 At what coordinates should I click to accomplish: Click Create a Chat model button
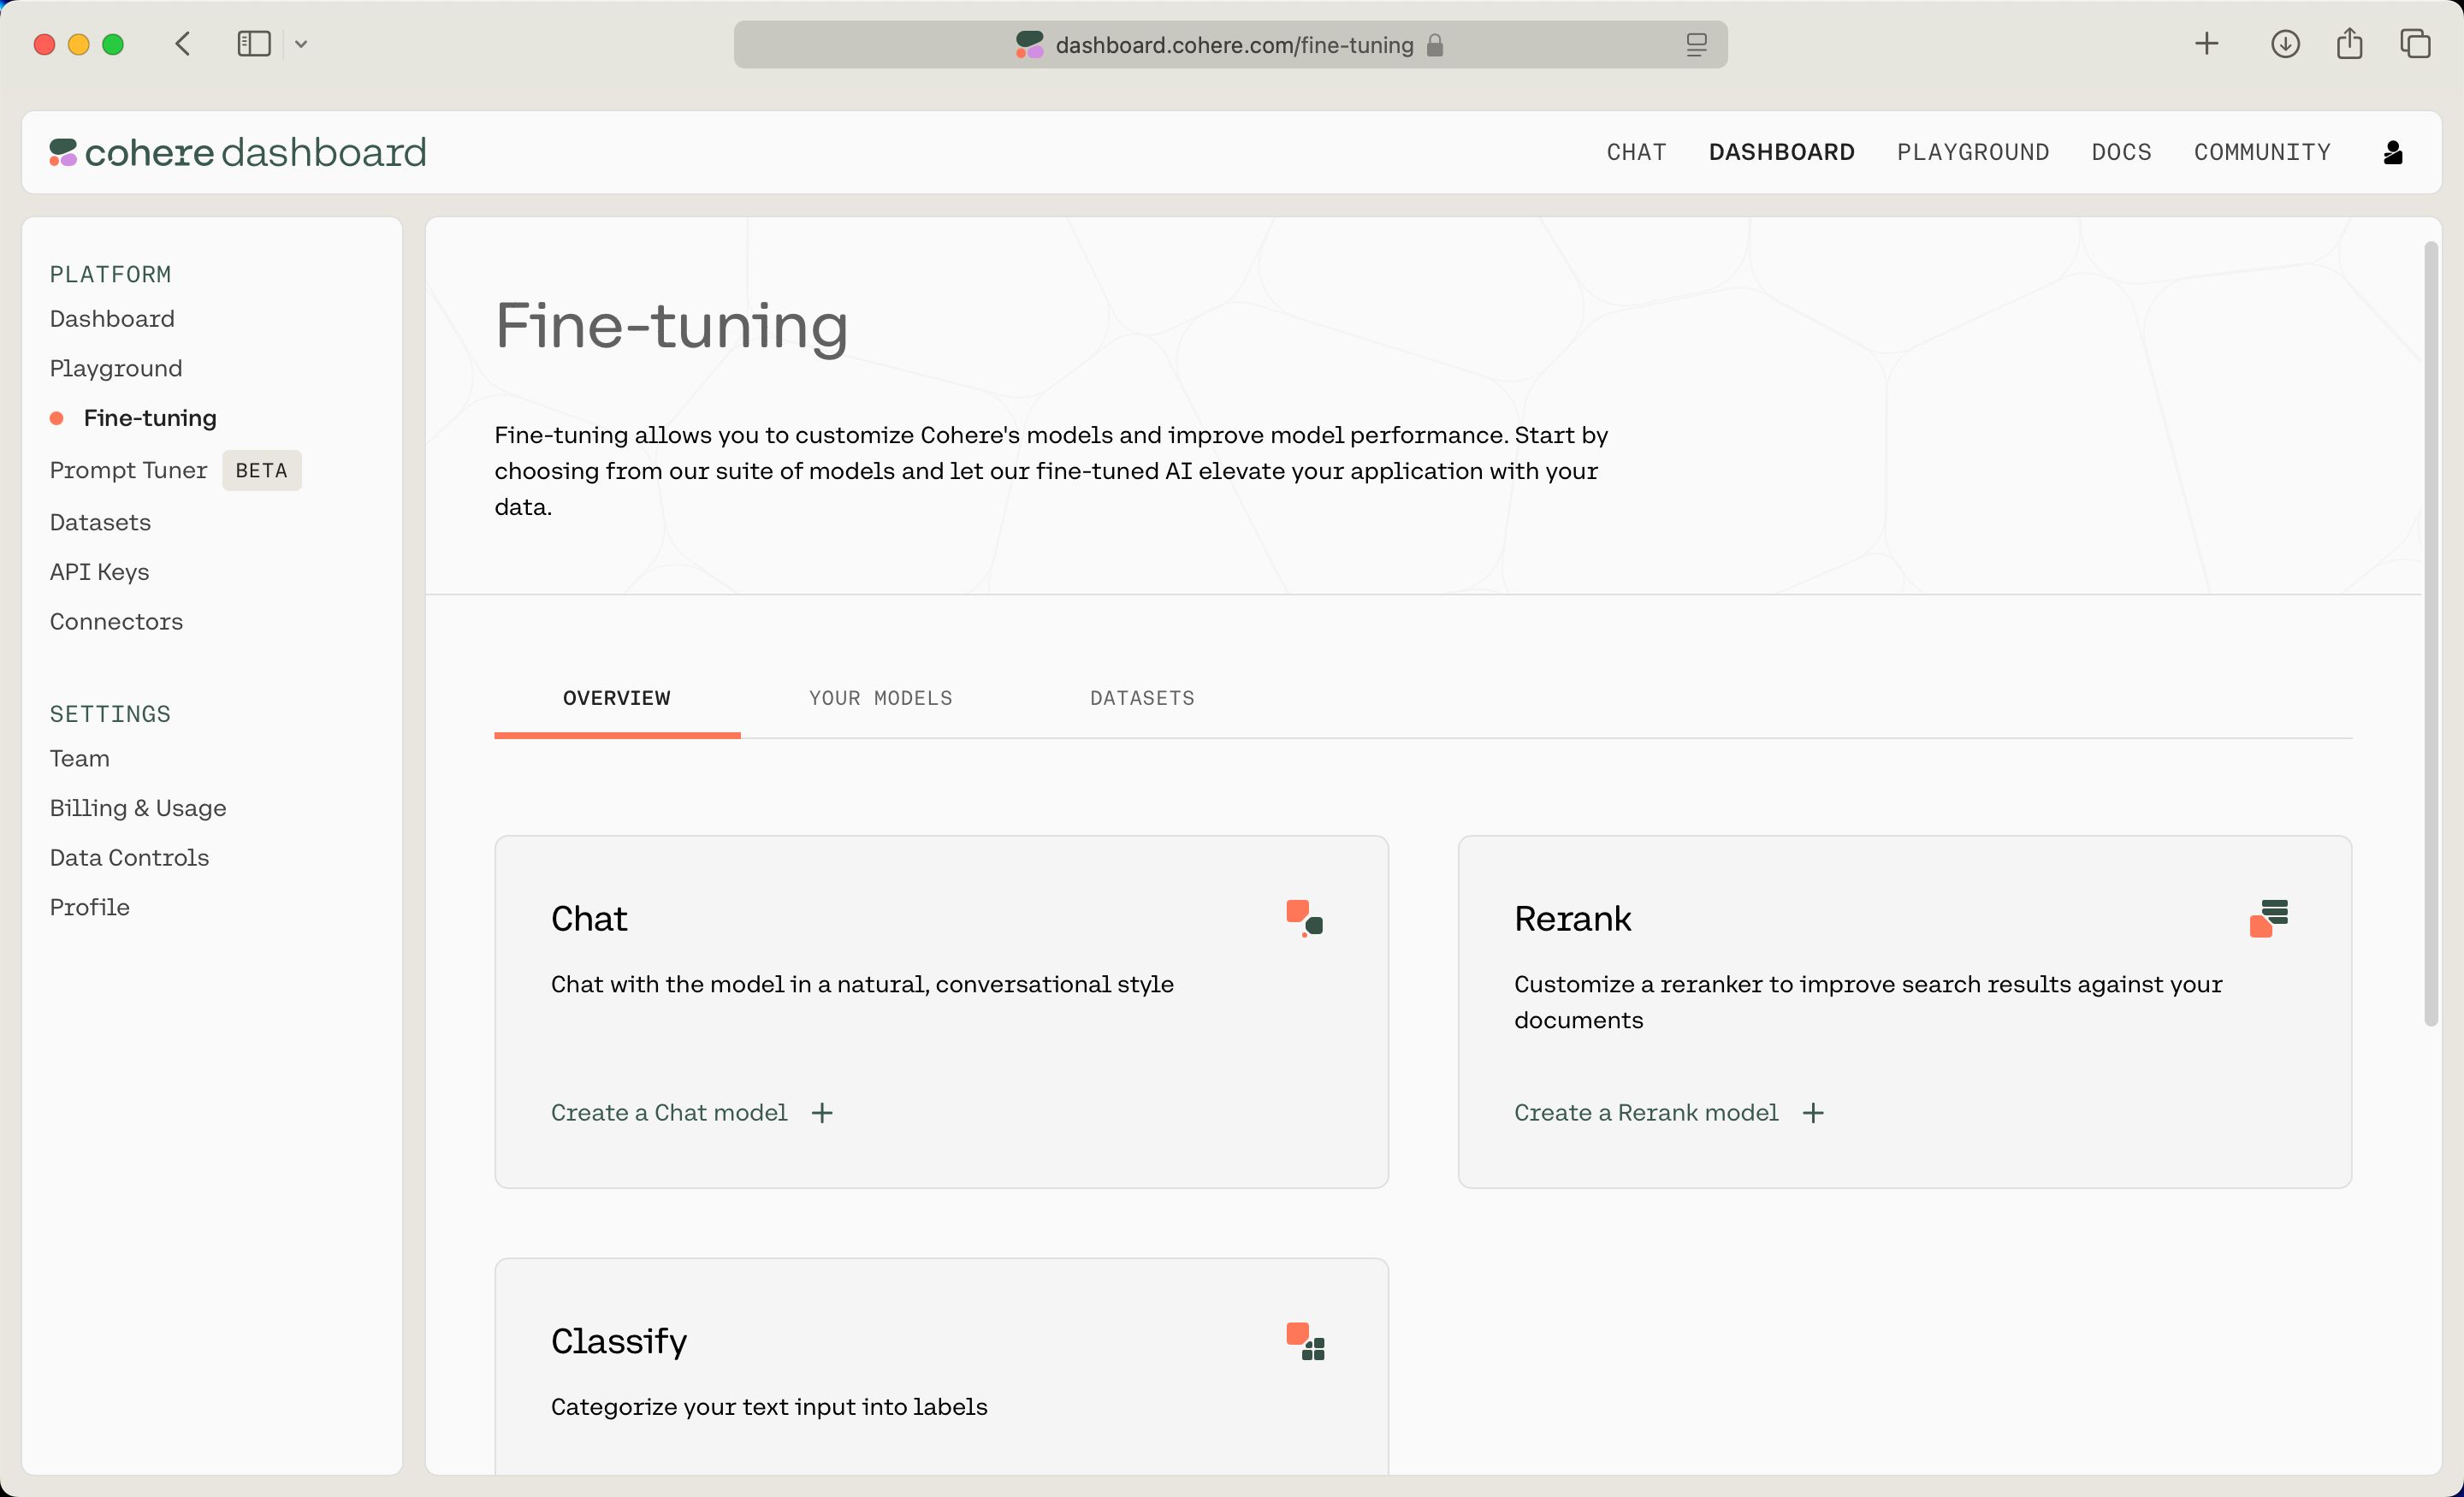click(x=688, y=1112)
